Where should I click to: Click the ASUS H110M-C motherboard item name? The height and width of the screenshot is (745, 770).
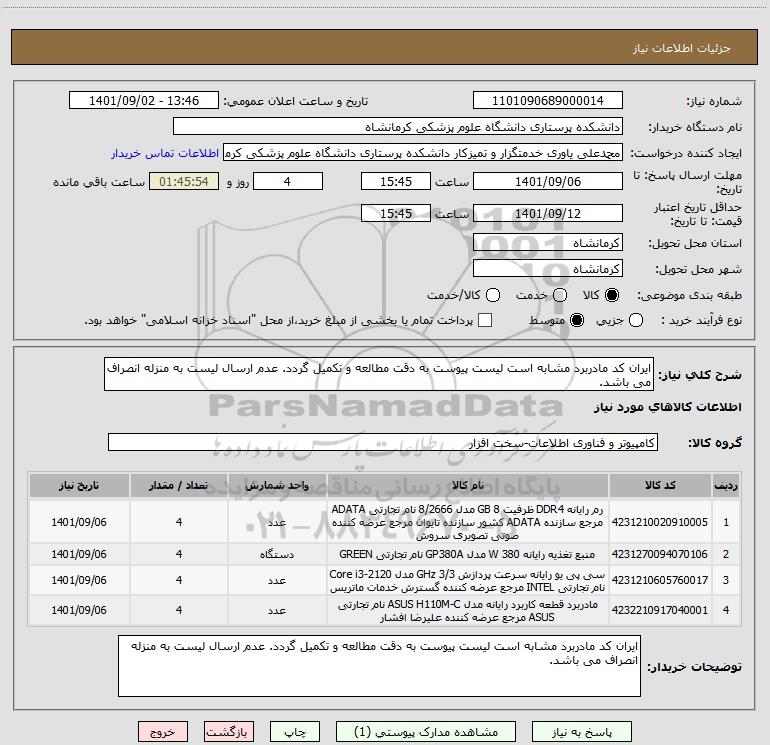point(468,610)
